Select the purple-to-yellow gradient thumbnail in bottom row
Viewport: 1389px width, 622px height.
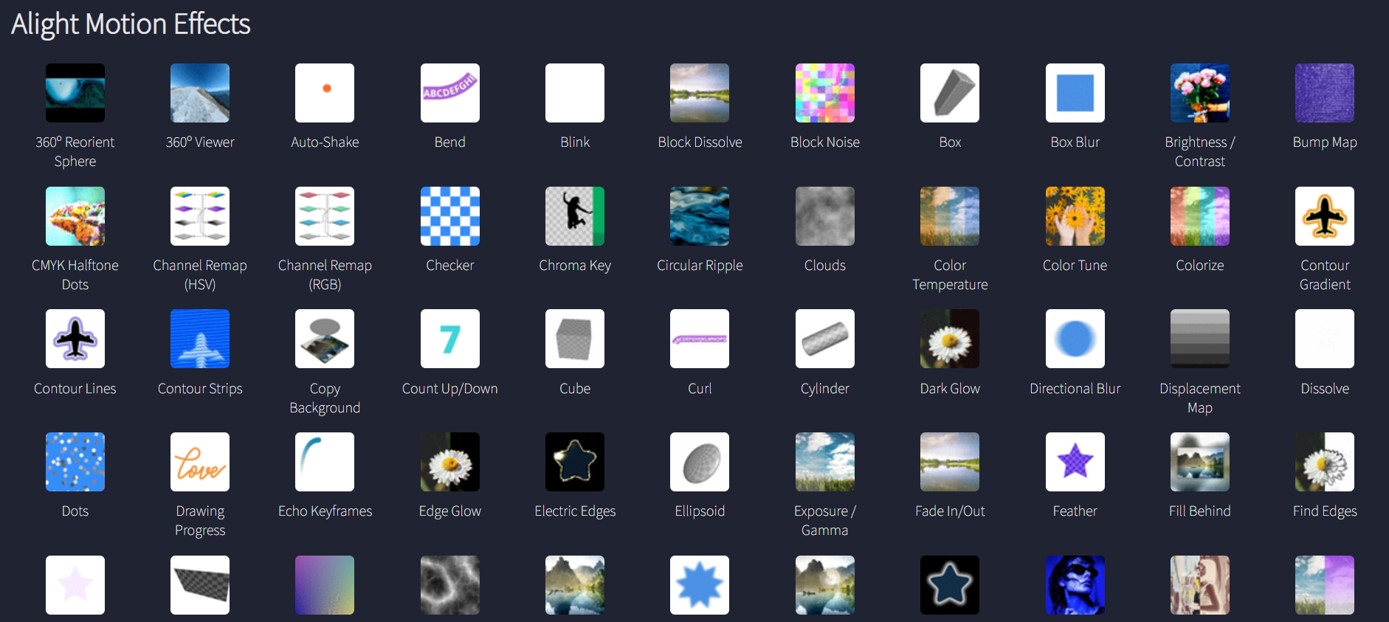pos(325,585)
